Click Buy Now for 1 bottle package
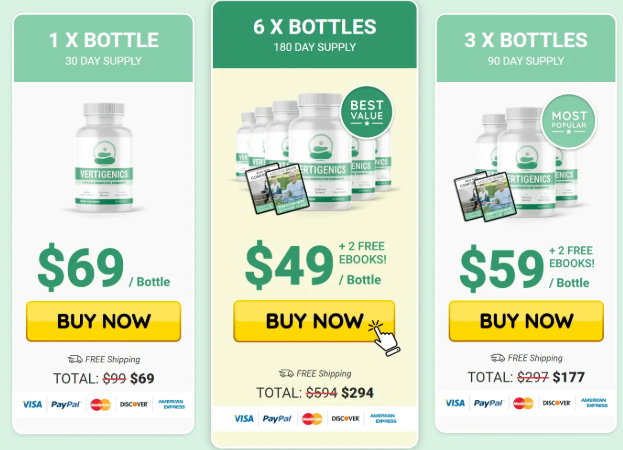Screen dimensions: 623x450 104,321
